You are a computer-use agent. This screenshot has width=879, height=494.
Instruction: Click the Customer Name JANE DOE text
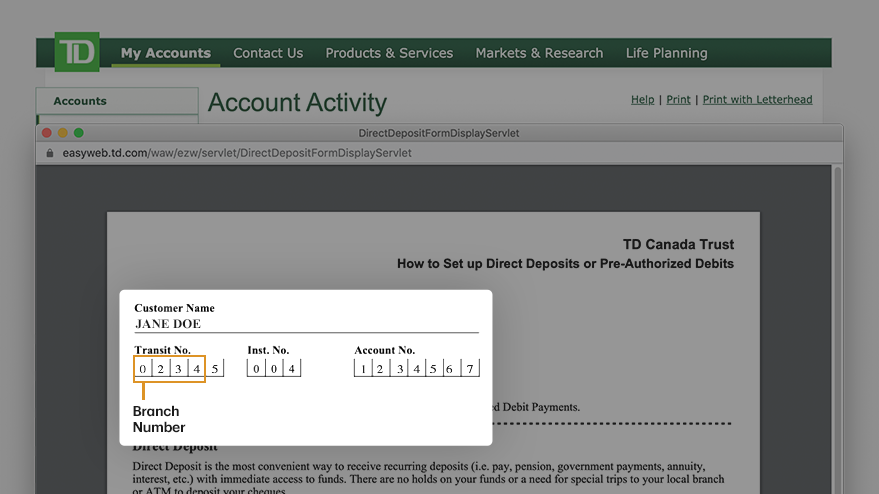[168, 324]
